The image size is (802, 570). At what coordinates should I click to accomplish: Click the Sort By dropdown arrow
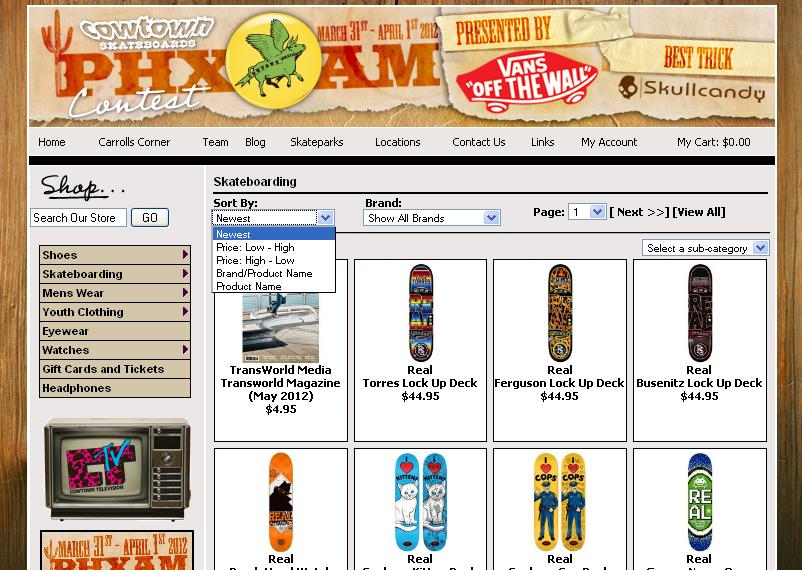[325, 218]
